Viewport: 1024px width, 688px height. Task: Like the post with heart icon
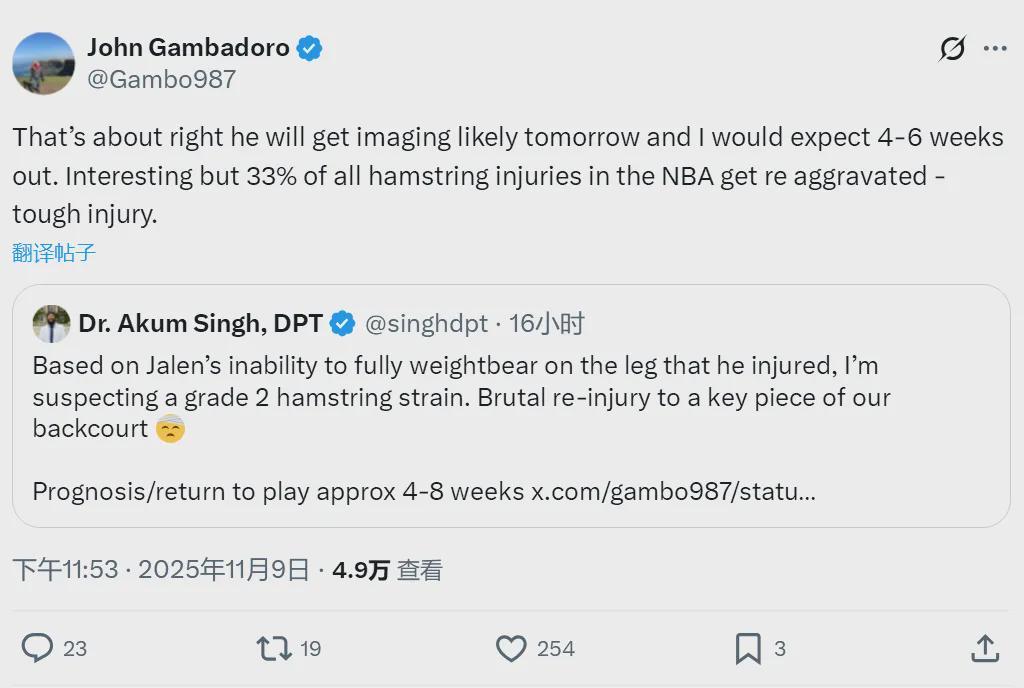click(511, 648)
